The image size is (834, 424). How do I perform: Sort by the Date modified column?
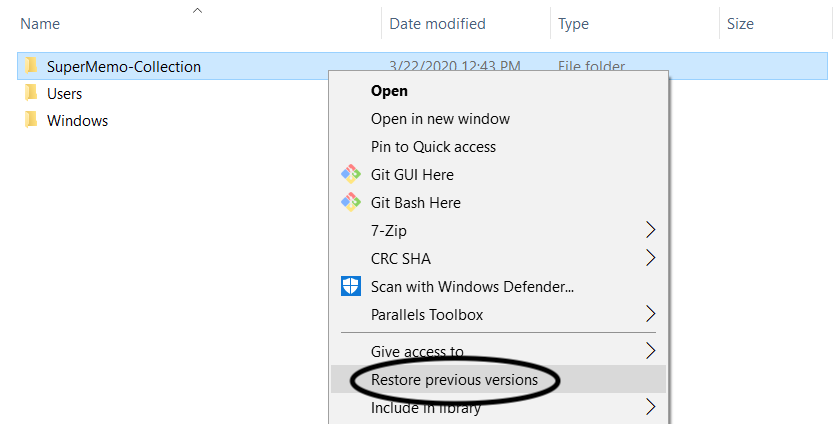coord(437,24)
